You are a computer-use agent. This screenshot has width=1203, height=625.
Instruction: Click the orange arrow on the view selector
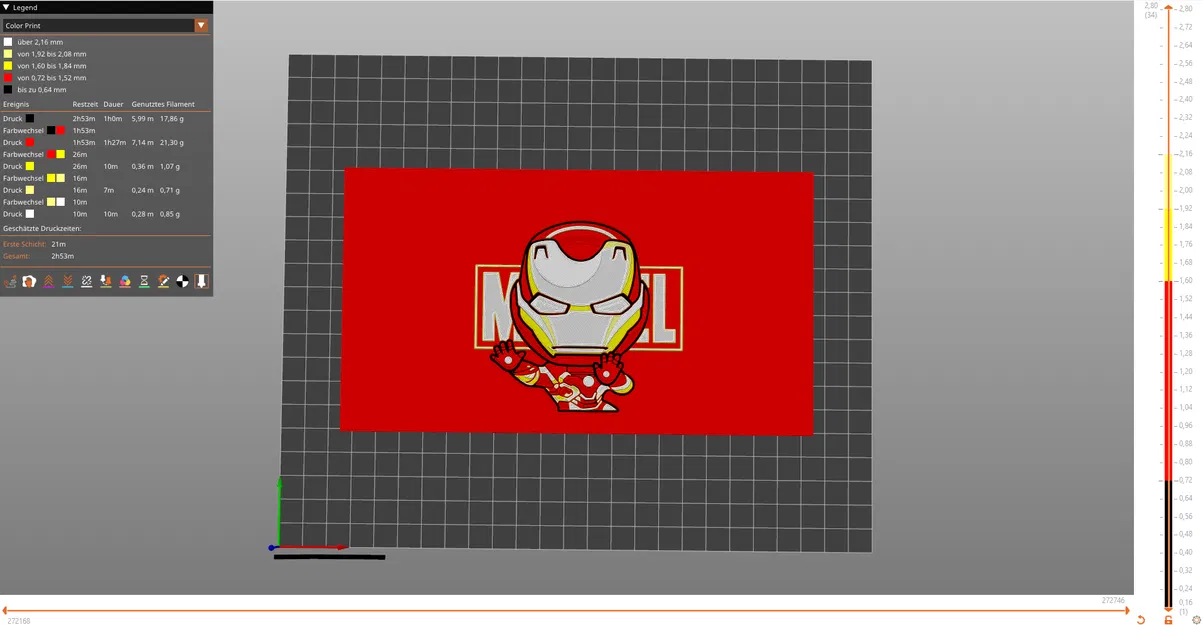[x=202, y=25]
